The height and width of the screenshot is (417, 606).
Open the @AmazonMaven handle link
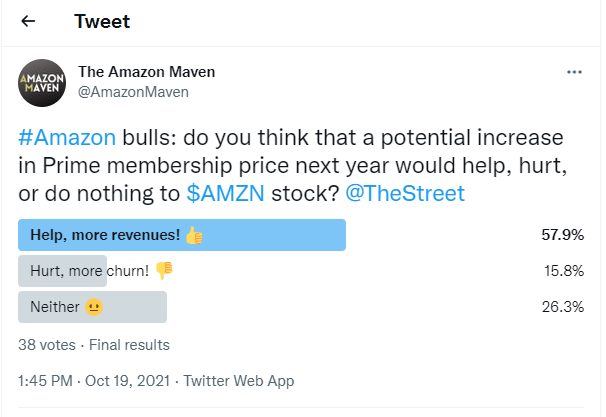click(133, 92)
